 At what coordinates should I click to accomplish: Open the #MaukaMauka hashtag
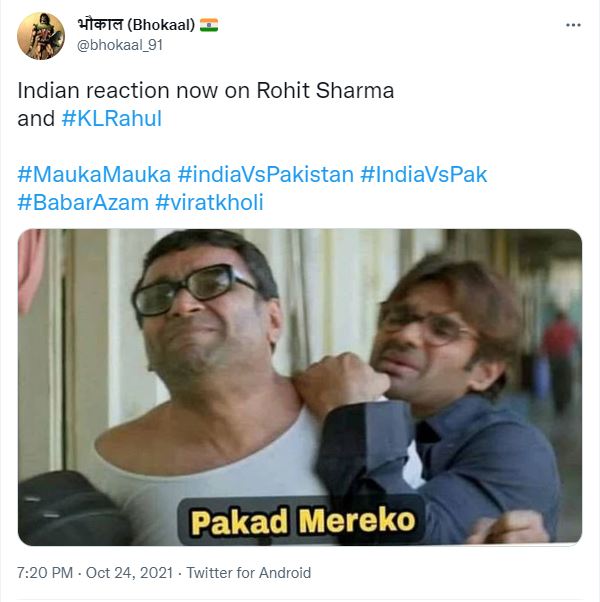pyautogui.click(x=94, y=175)
